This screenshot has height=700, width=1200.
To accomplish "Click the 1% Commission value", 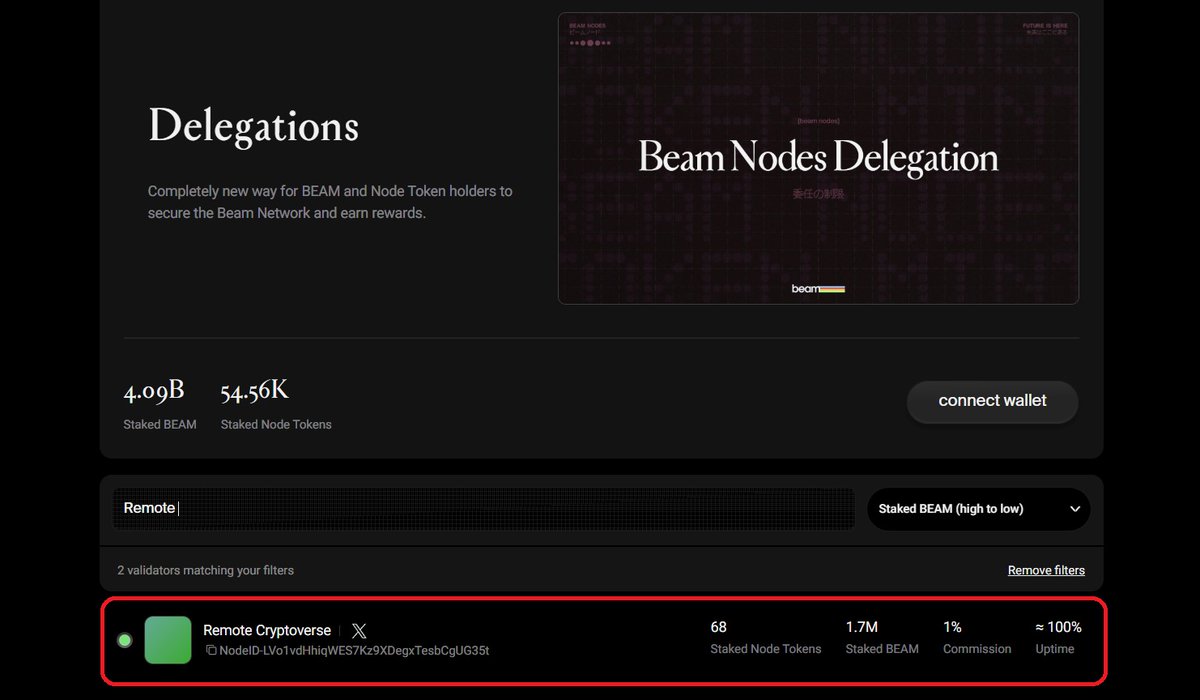I will coord(952,627).
